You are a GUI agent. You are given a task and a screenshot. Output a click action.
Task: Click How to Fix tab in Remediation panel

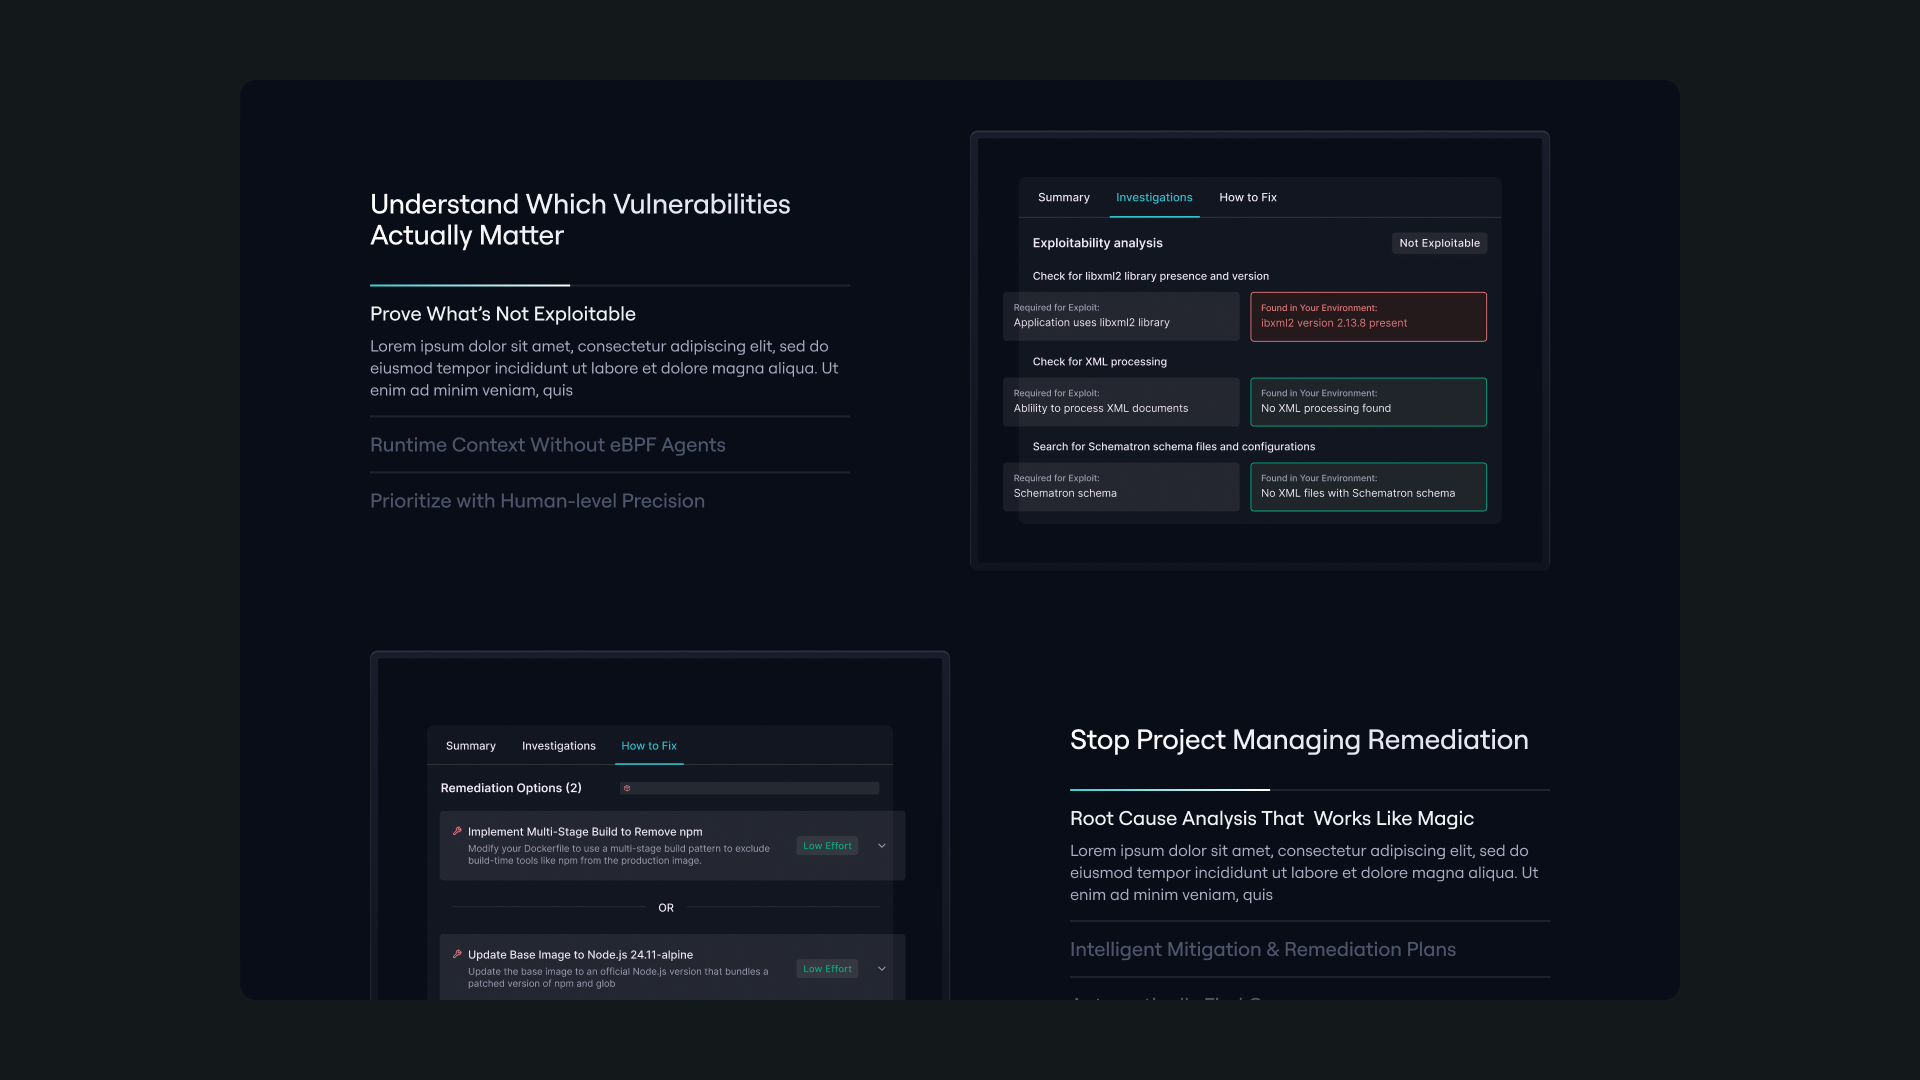coord(649,746)
